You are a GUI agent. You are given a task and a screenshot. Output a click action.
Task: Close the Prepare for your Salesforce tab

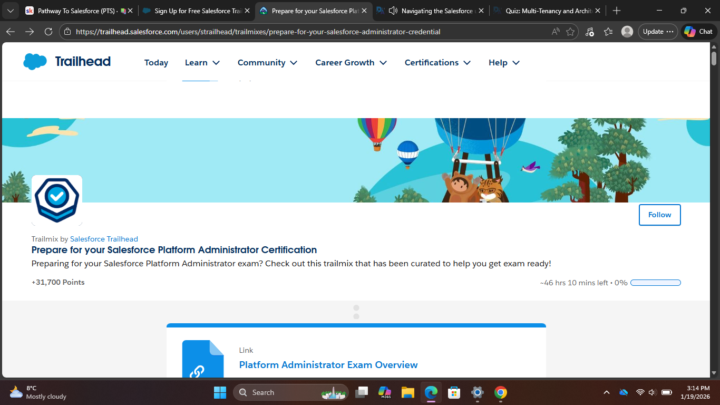click(364, 11)
